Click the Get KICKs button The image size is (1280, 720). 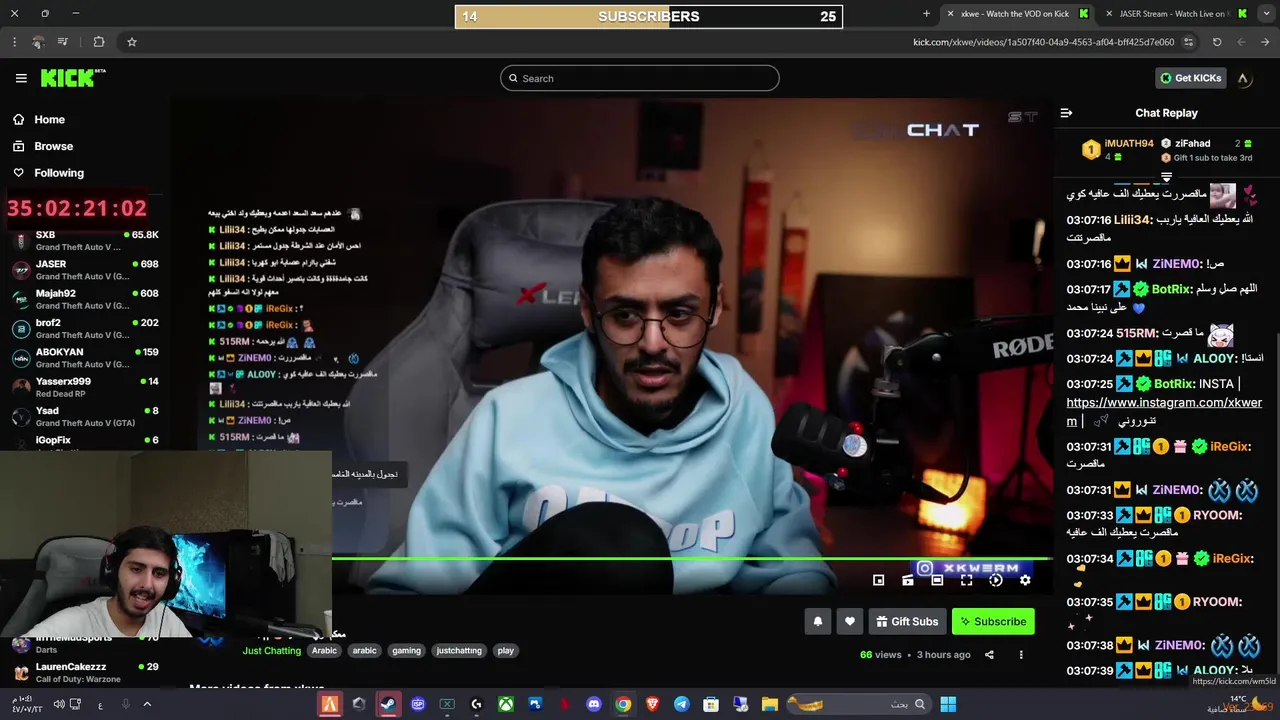point(1190,78)
